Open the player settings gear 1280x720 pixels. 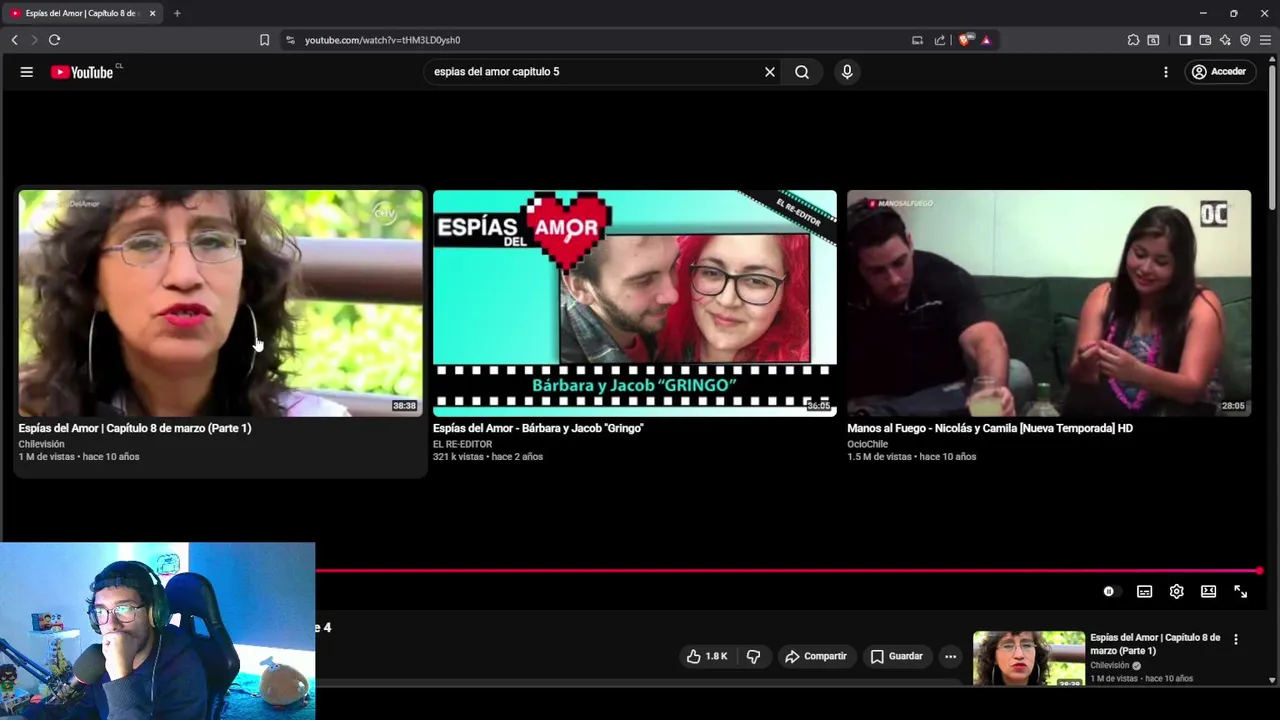coord(1176,592)
